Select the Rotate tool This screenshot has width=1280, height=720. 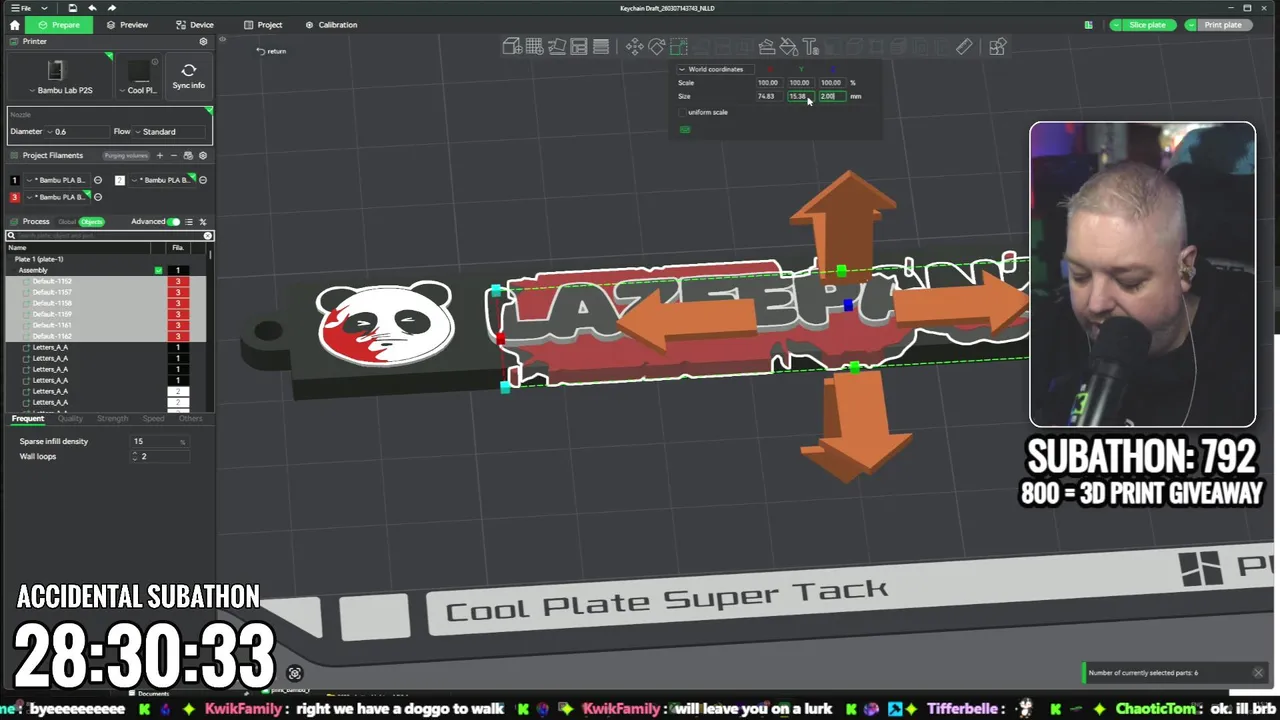click(x=656, y=47)
